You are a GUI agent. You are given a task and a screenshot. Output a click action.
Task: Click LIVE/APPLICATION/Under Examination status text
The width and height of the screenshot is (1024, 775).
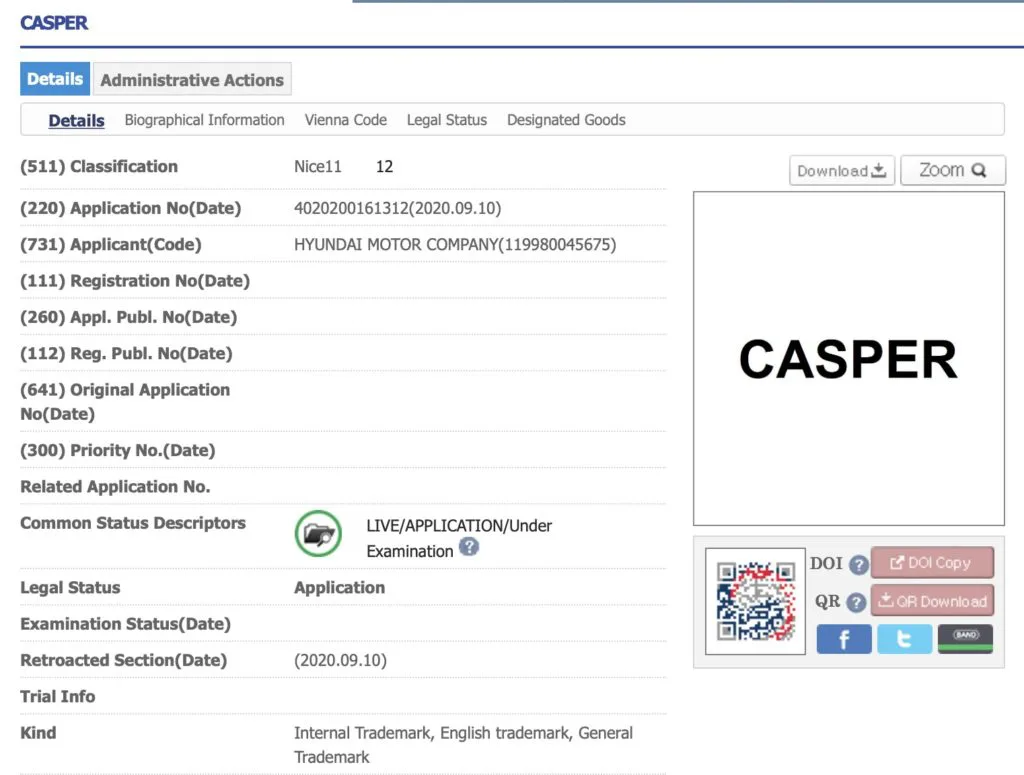[x=459, y=539]
